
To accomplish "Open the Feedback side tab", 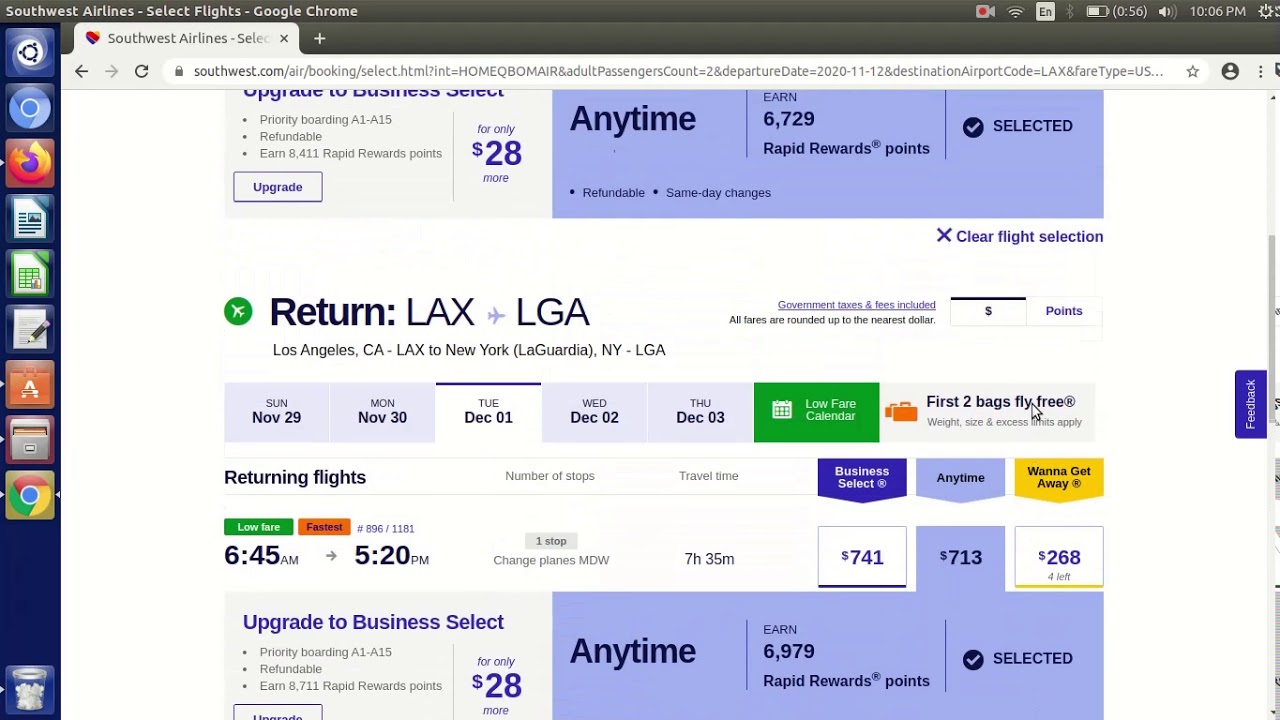I will (1250, 404).
